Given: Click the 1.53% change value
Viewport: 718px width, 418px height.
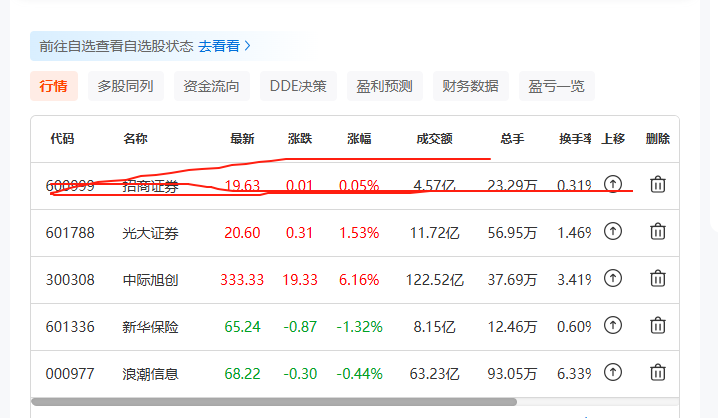Looking at the screenshot, I should click(359, 233).
